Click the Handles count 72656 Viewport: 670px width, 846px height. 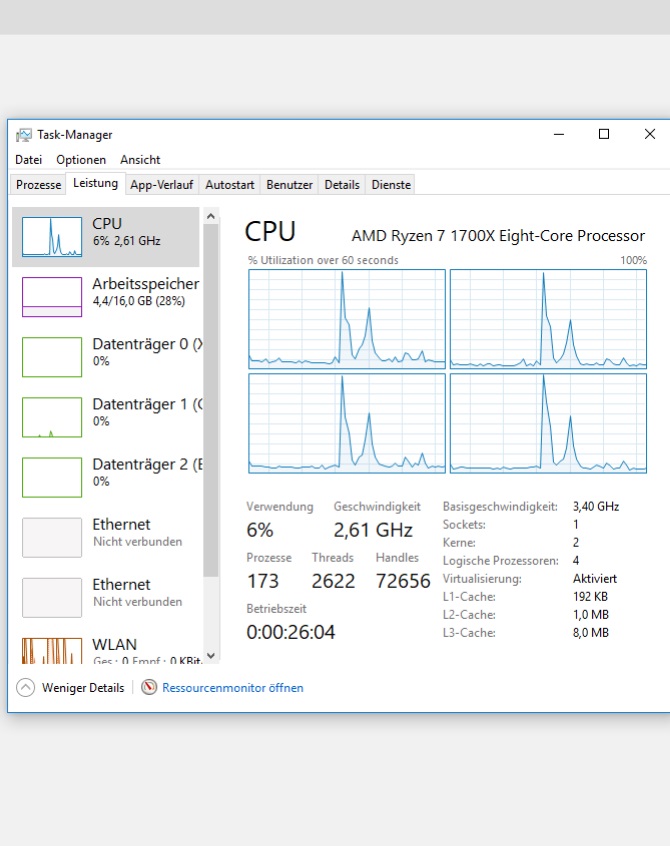(x=403, y=581)
